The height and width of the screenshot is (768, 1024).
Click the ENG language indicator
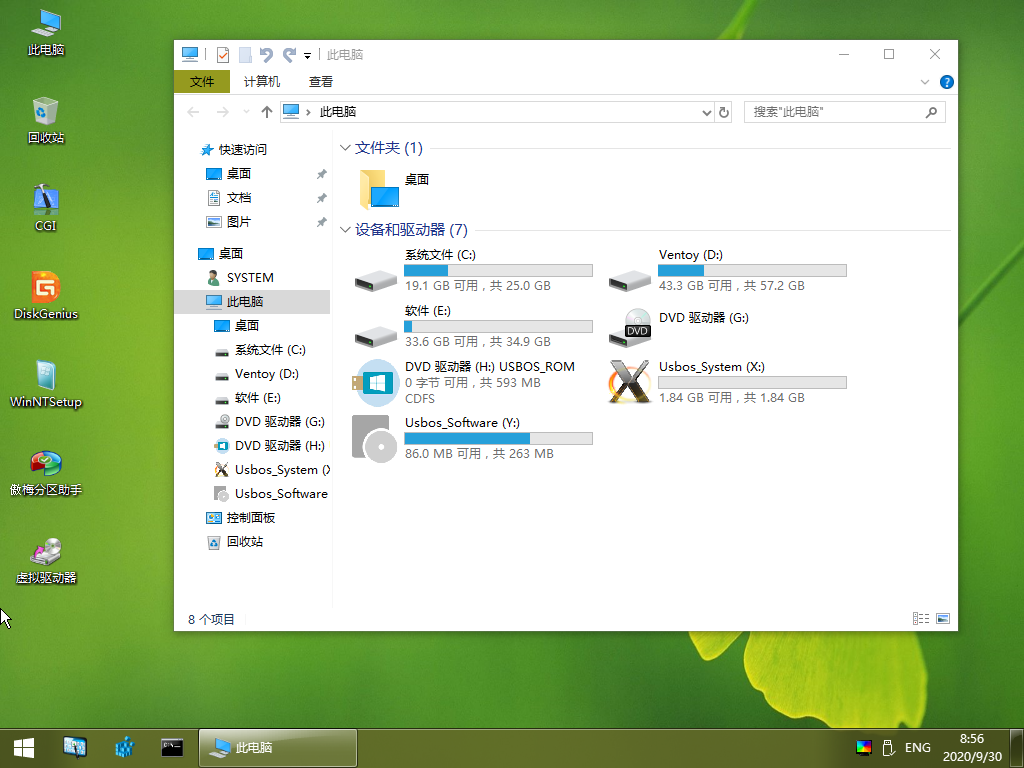coord(917,747)
